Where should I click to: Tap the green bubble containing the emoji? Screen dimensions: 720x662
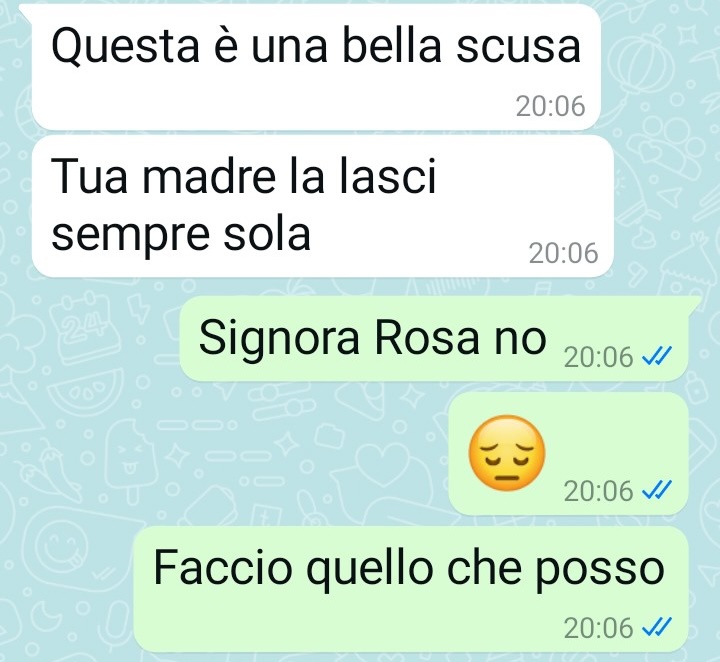coord(568,453)
